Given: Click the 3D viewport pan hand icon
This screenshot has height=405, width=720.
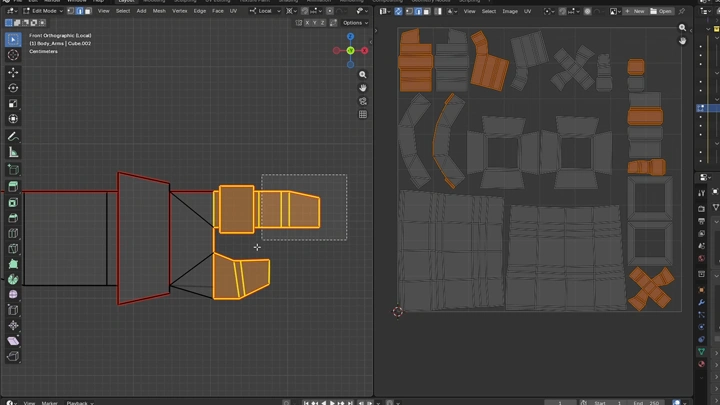Looking at the screenshot, I should pyautogui.click(x=363, y=88).
